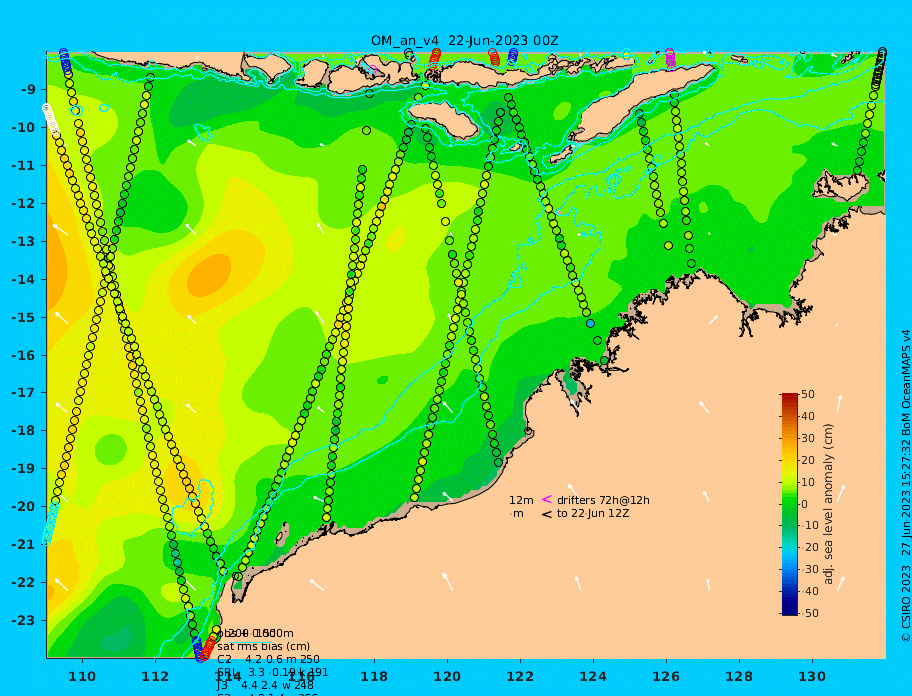Click latitude axis label '-19'
912x696 pixels.
(x=23, y=469)
